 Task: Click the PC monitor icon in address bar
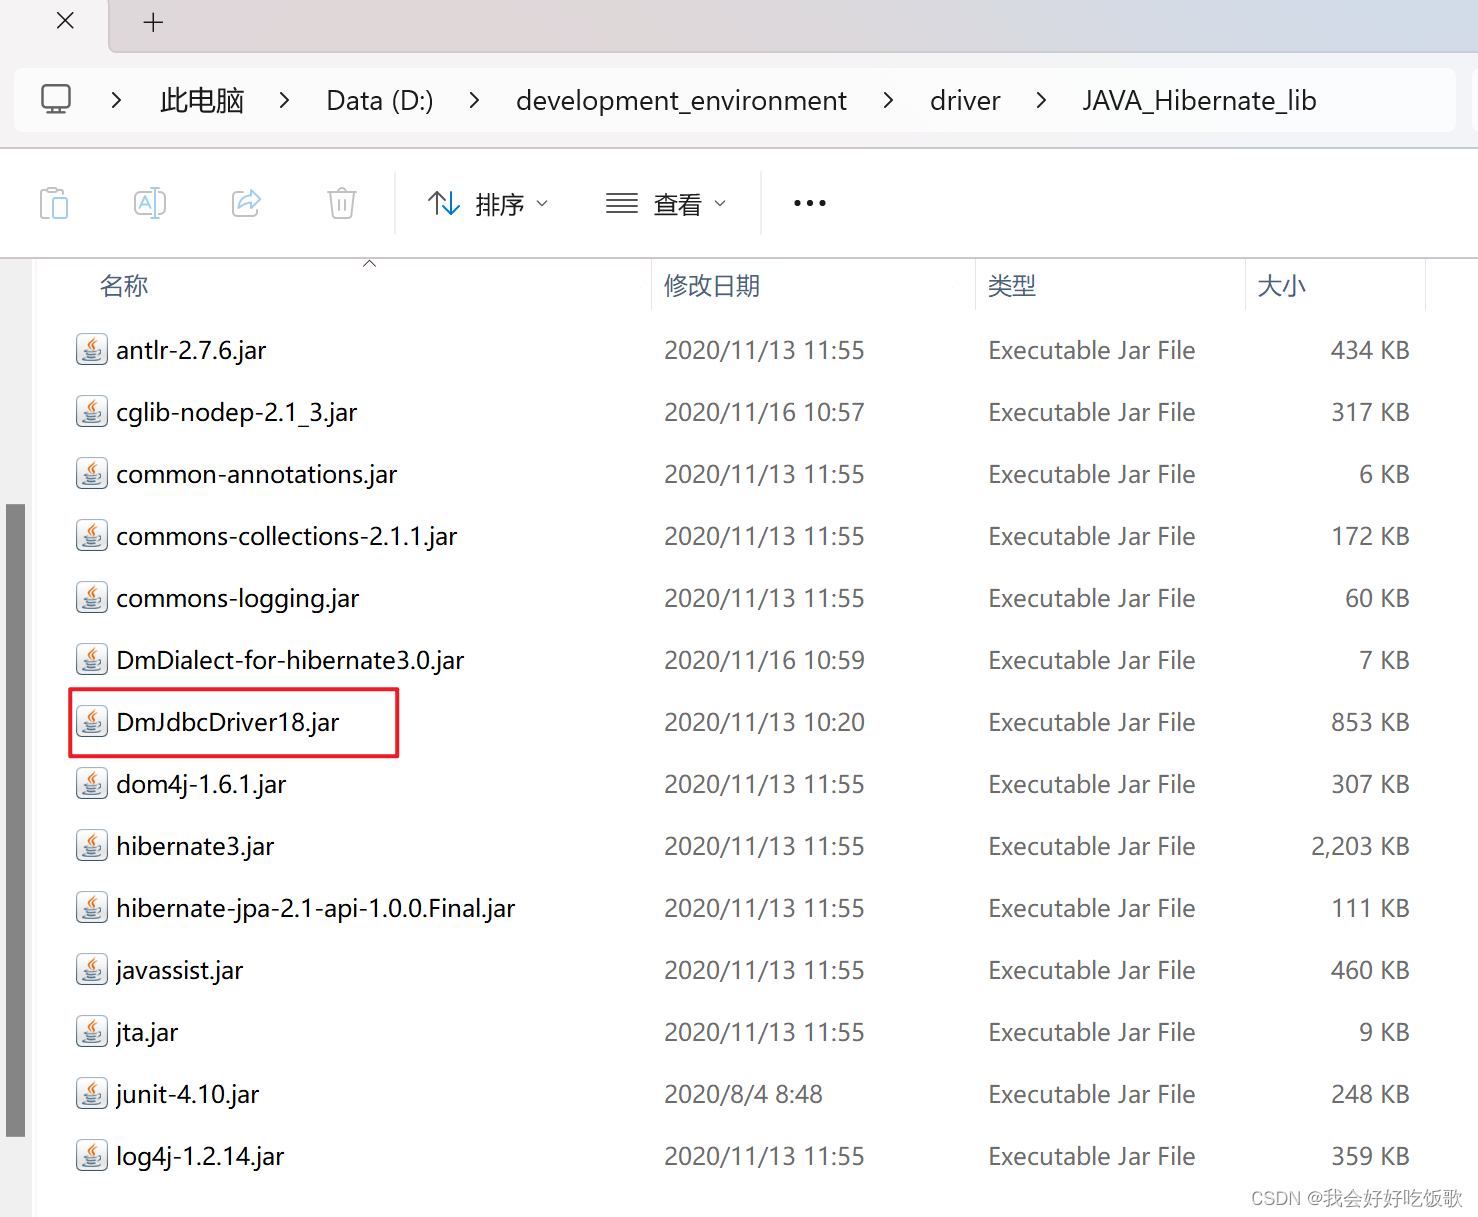tap(56, 100)
